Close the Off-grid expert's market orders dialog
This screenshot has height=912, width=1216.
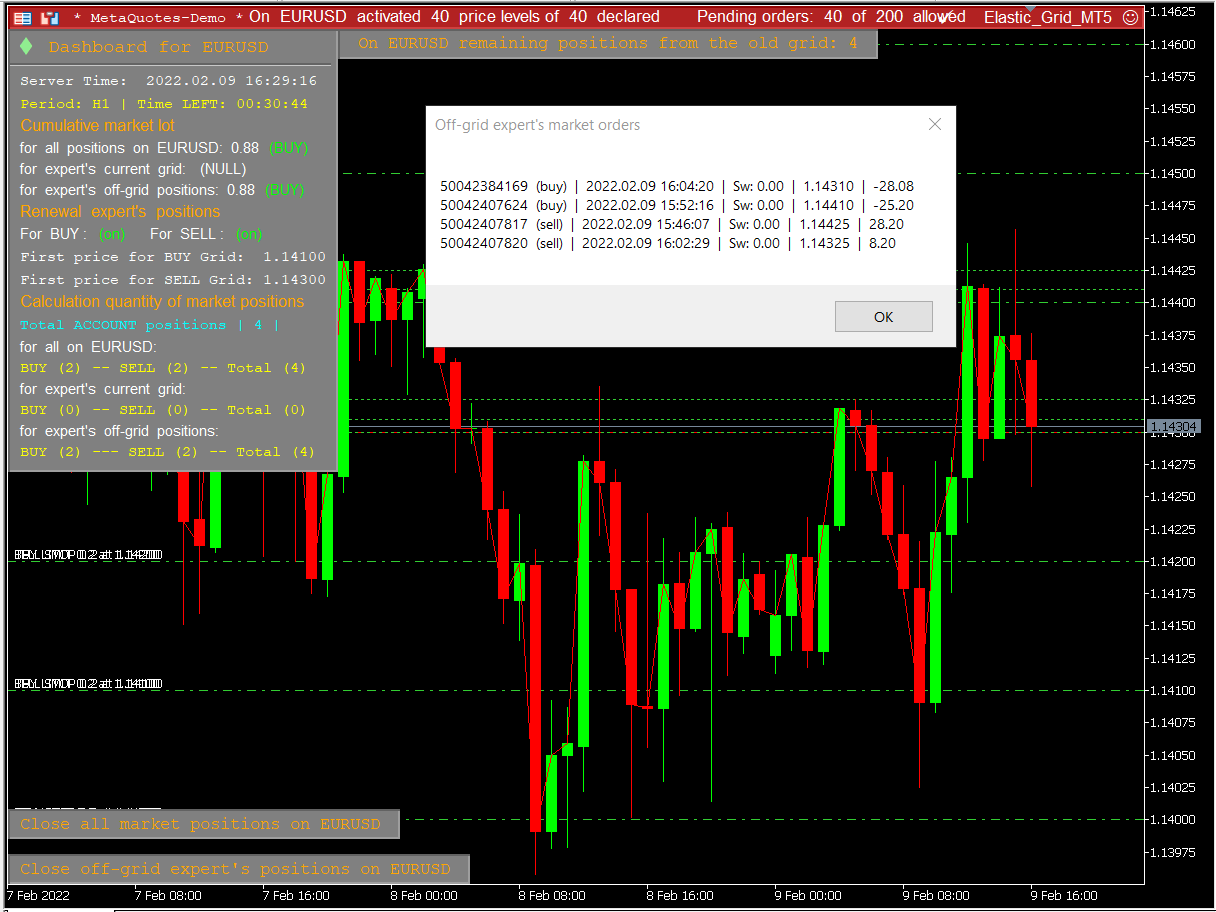[x=935, y=124]
